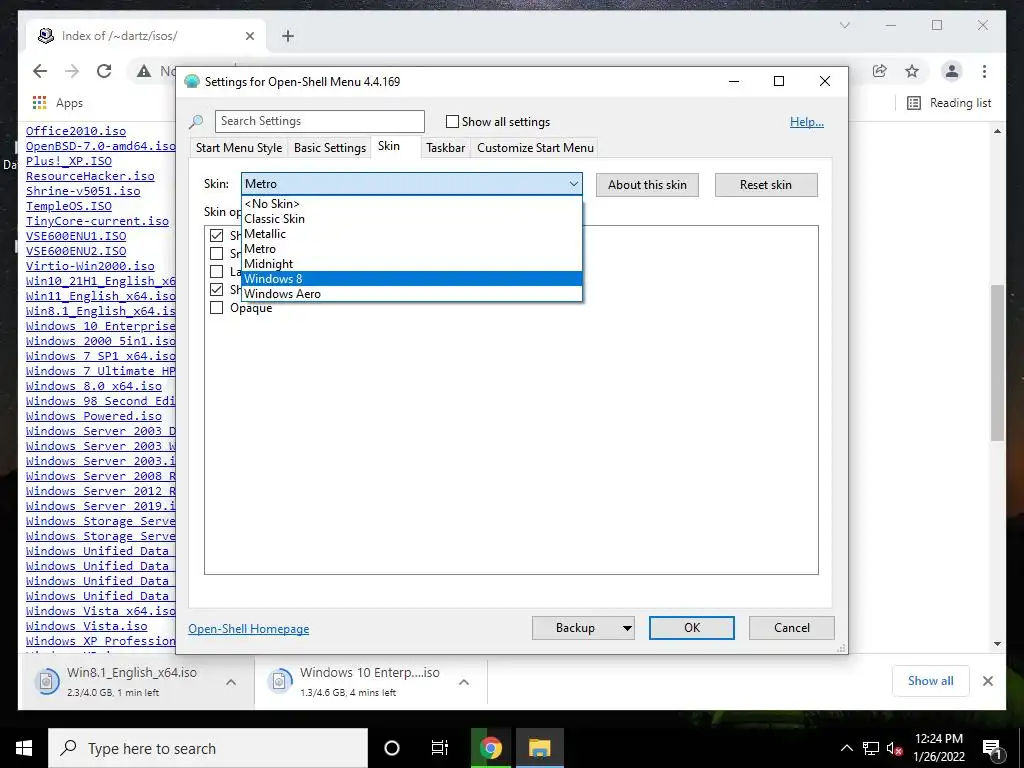This screenshot has width=1024, height=768.
Task: Click About this skin button
Action: 647,185
